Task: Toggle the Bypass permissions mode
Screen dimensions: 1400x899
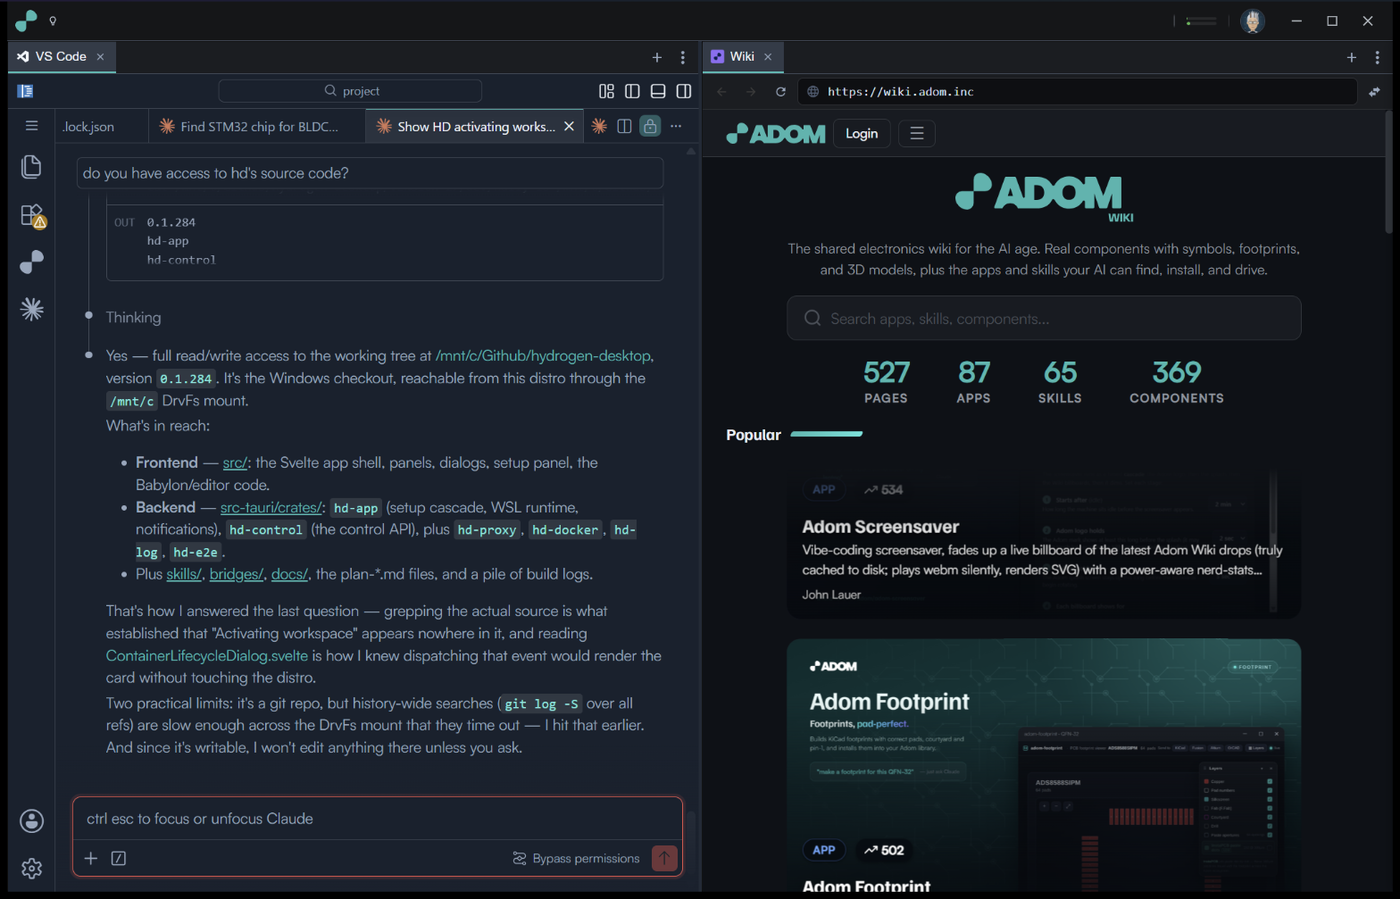Action: click(576, 858)
